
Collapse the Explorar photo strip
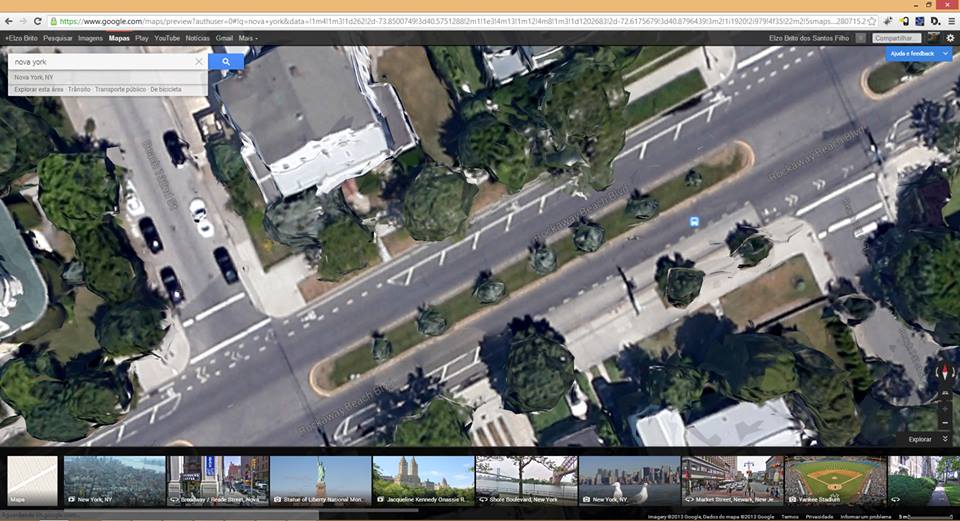coord(944,439)
